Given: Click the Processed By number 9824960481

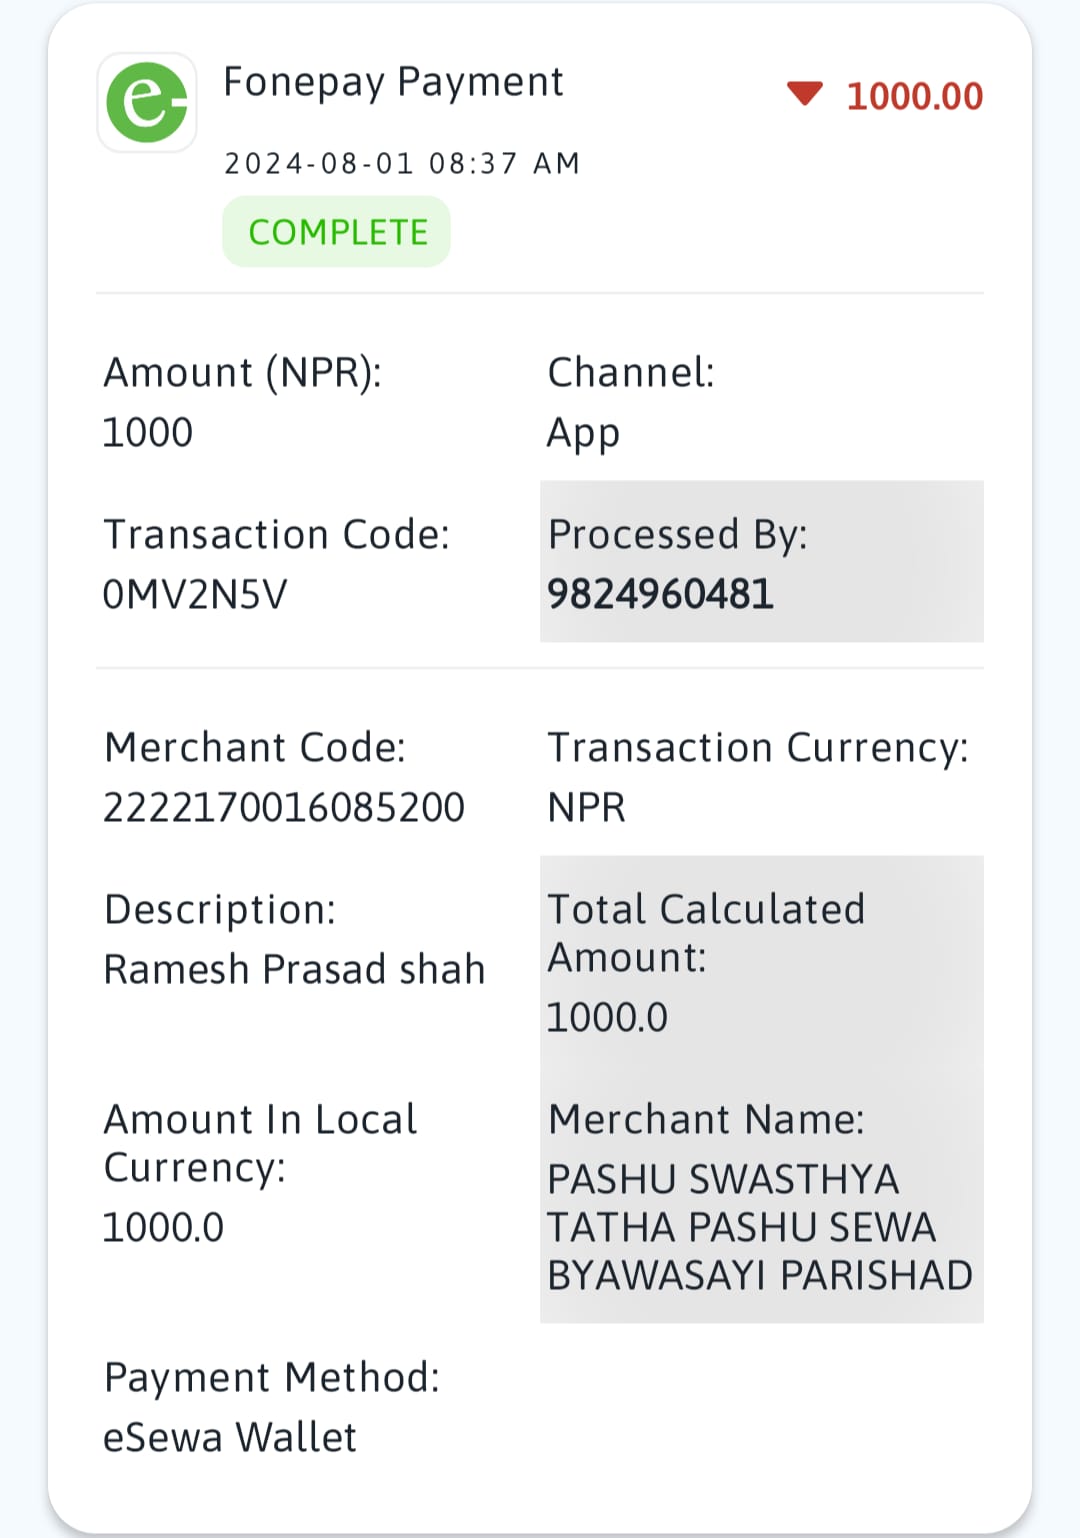Looking at the screenshot, I should point(660,595).
